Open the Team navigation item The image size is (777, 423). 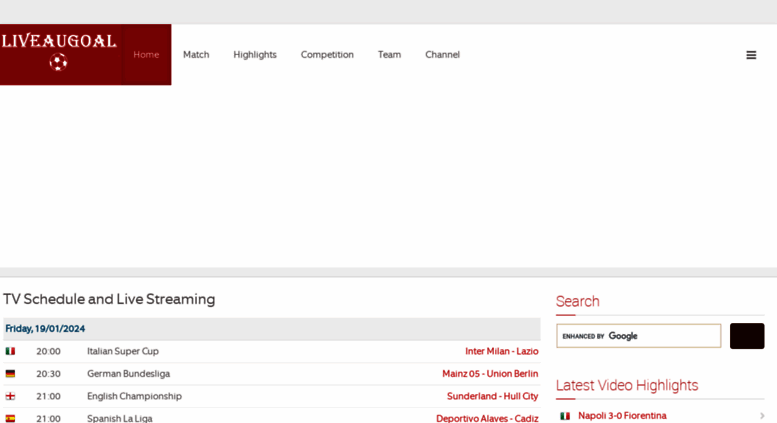pos(389,55)
